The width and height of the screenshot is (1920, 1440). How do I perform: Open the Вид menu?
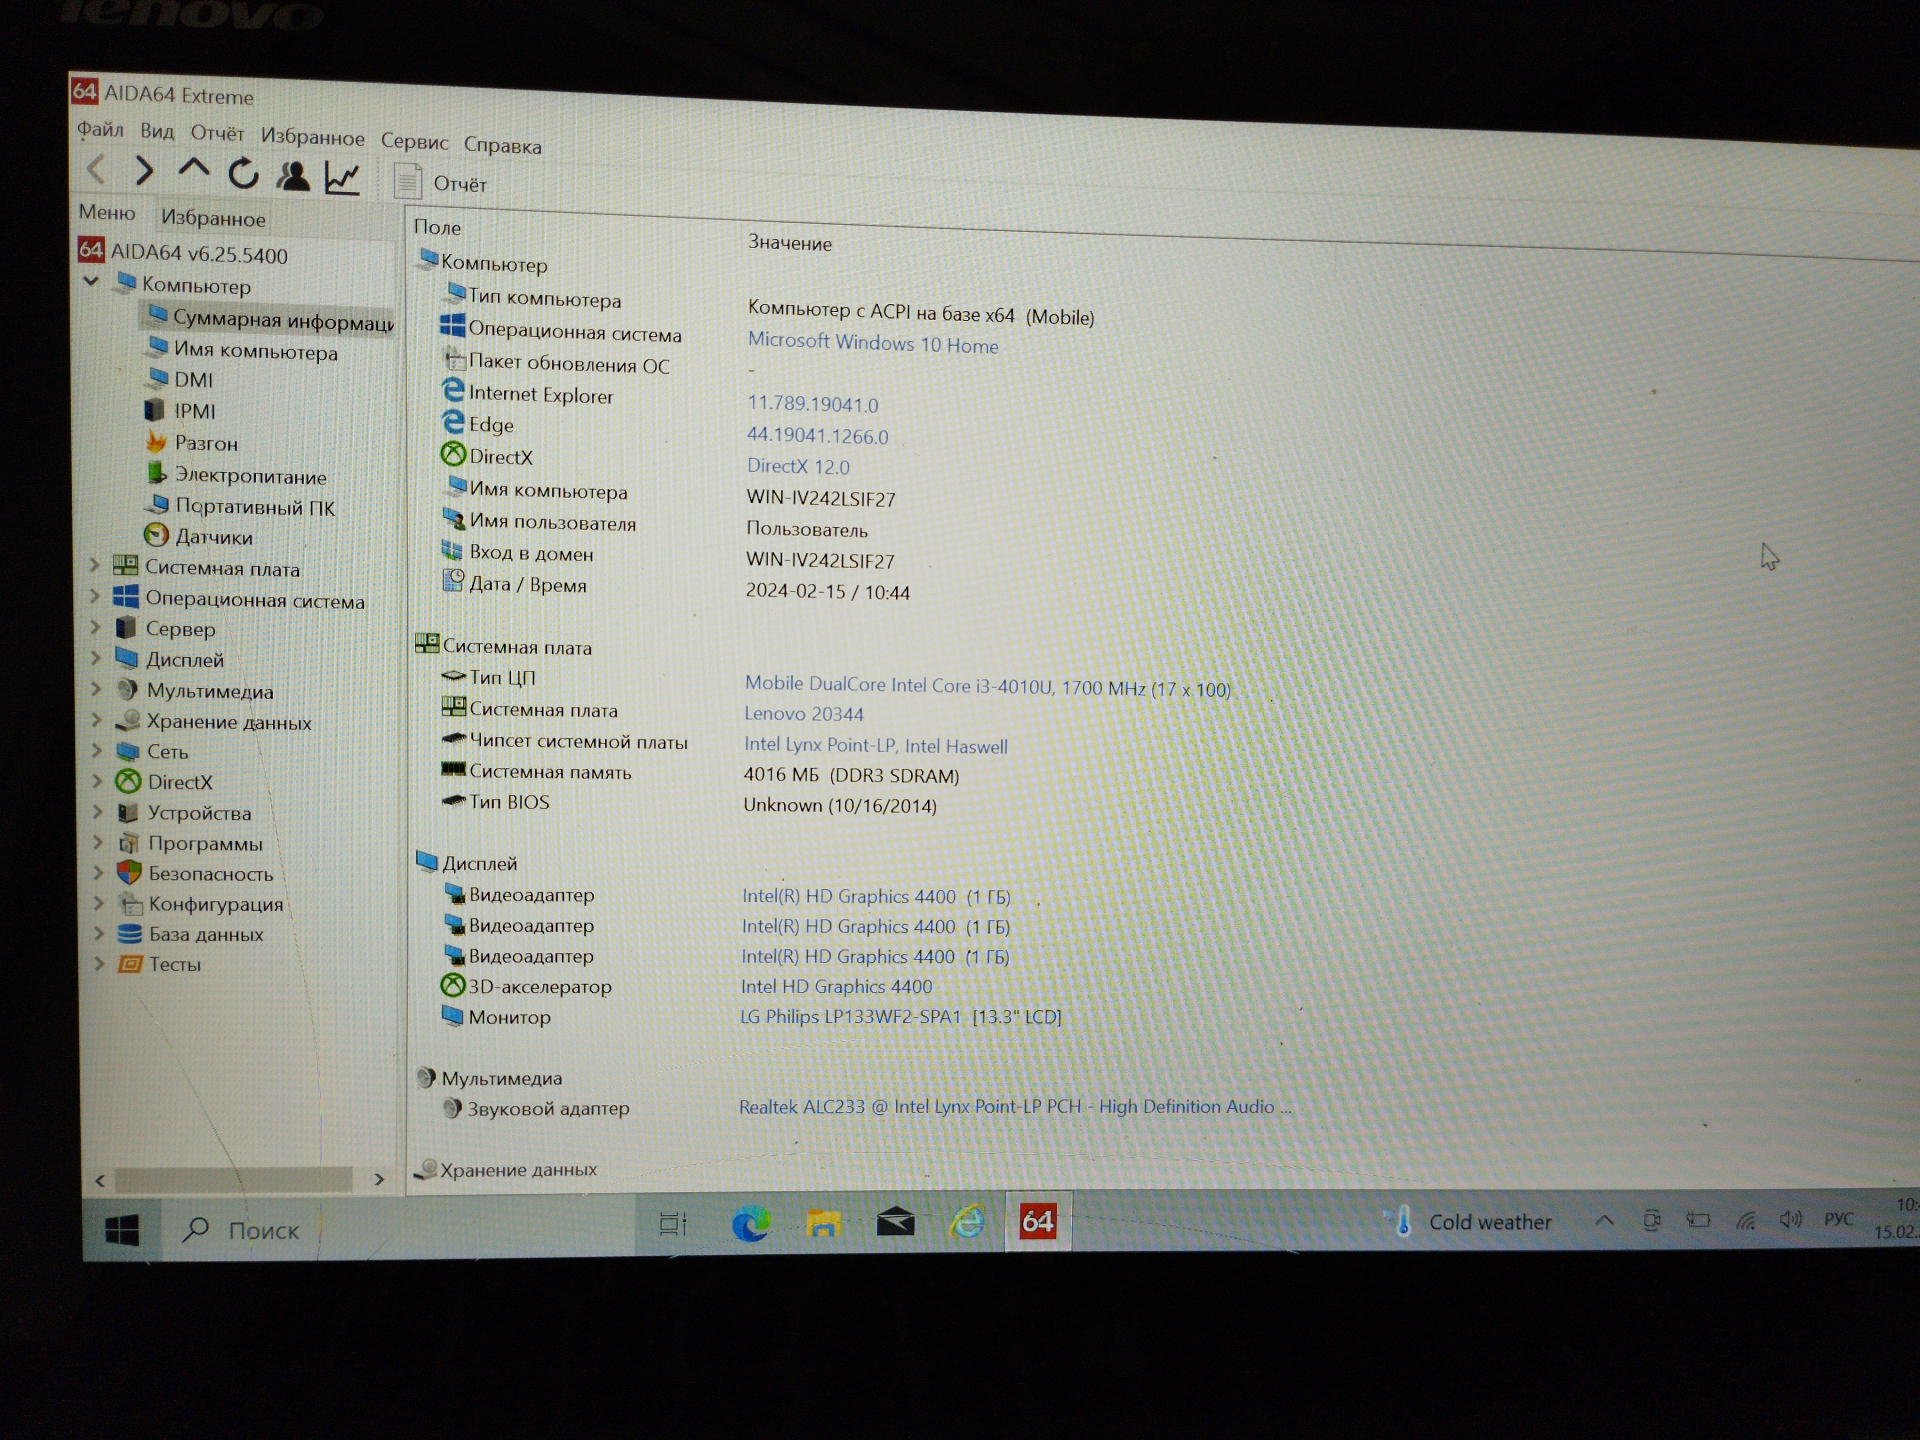point(157,131)
